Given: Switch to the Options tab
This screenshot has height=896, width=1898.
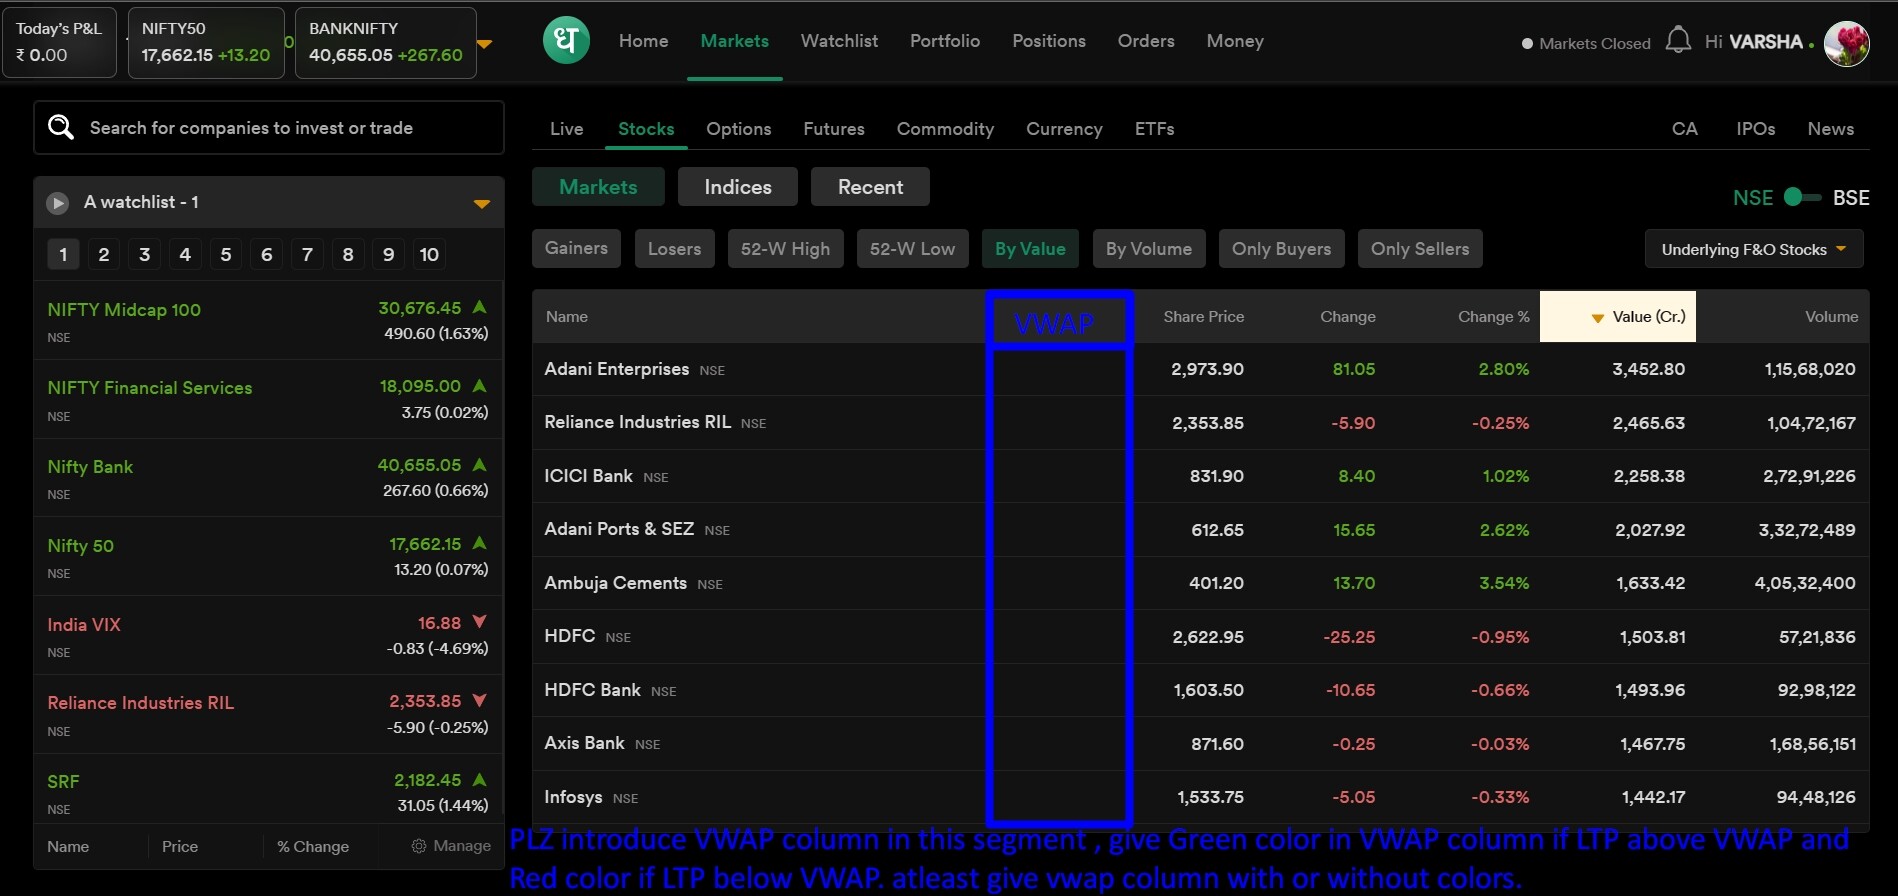Looking at the screenshot, I should pyautogui.click(x=739, y=129).
